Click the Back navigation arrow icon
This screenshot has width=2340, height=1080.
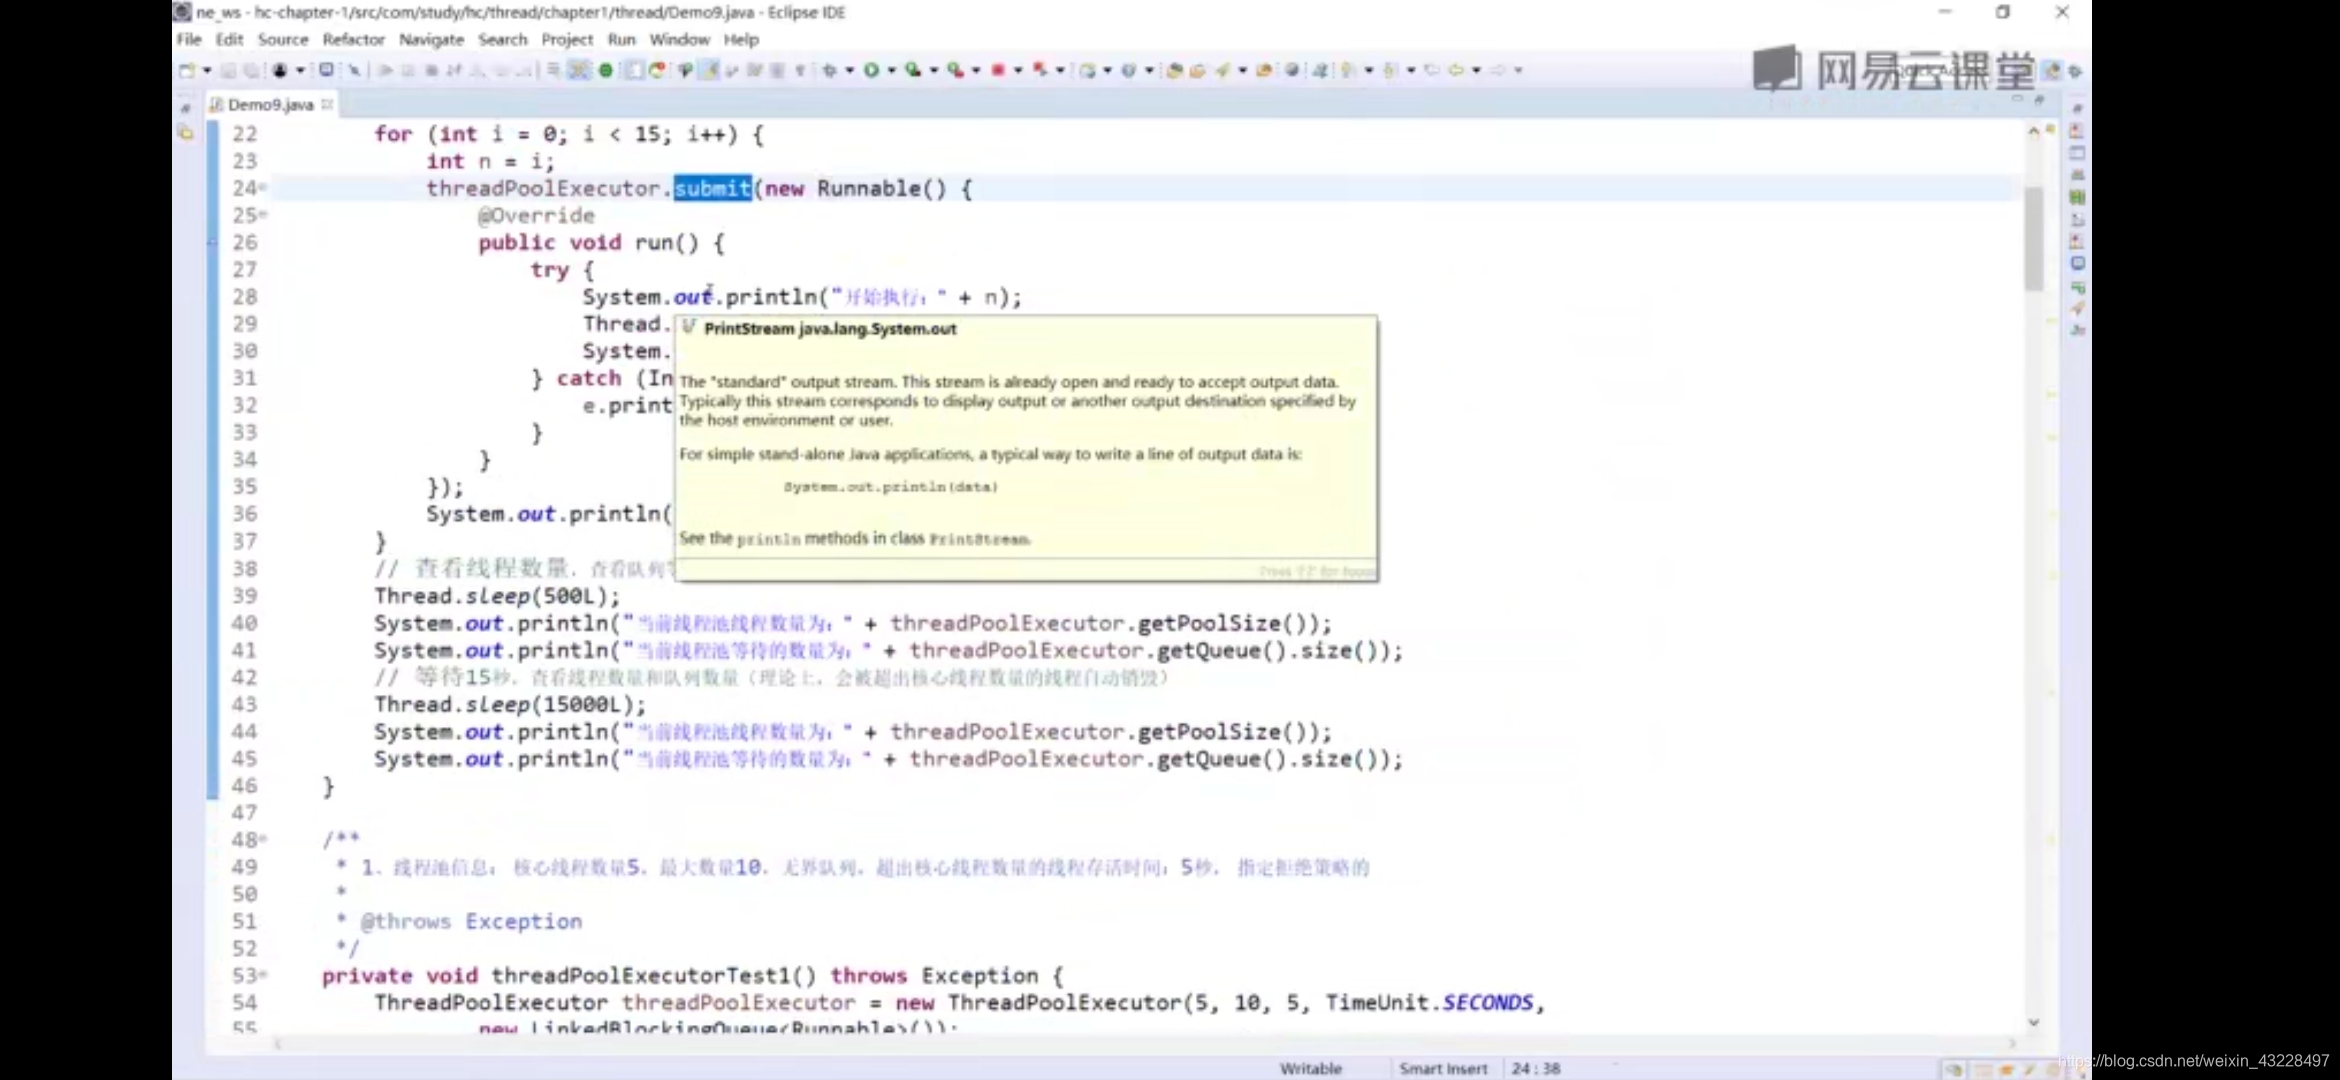(x=1456, y=70)
